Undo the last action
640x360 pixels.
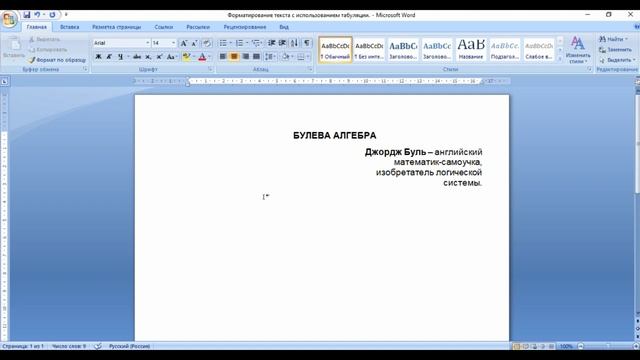click(37, 15)
